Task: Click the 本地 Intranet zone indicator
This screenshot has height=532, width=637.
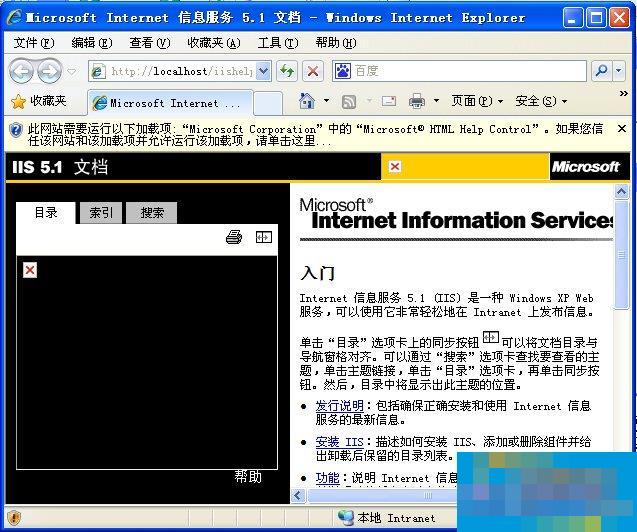Action: (387, 518)
